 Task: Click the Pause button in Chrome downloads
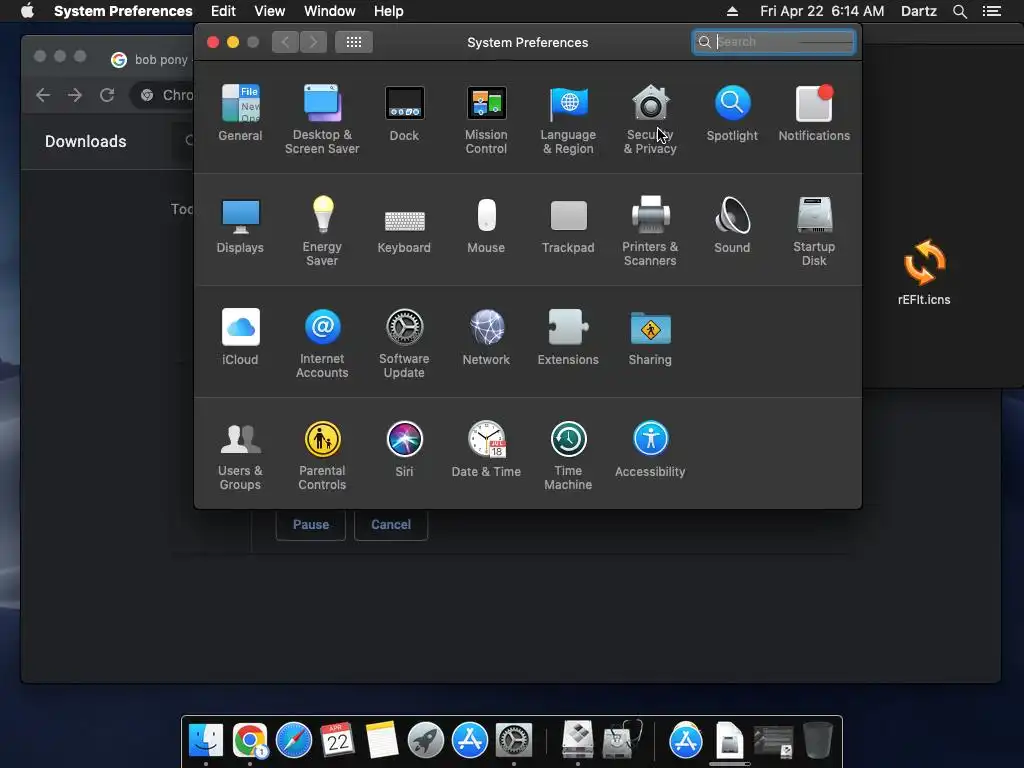pos(311,524)
